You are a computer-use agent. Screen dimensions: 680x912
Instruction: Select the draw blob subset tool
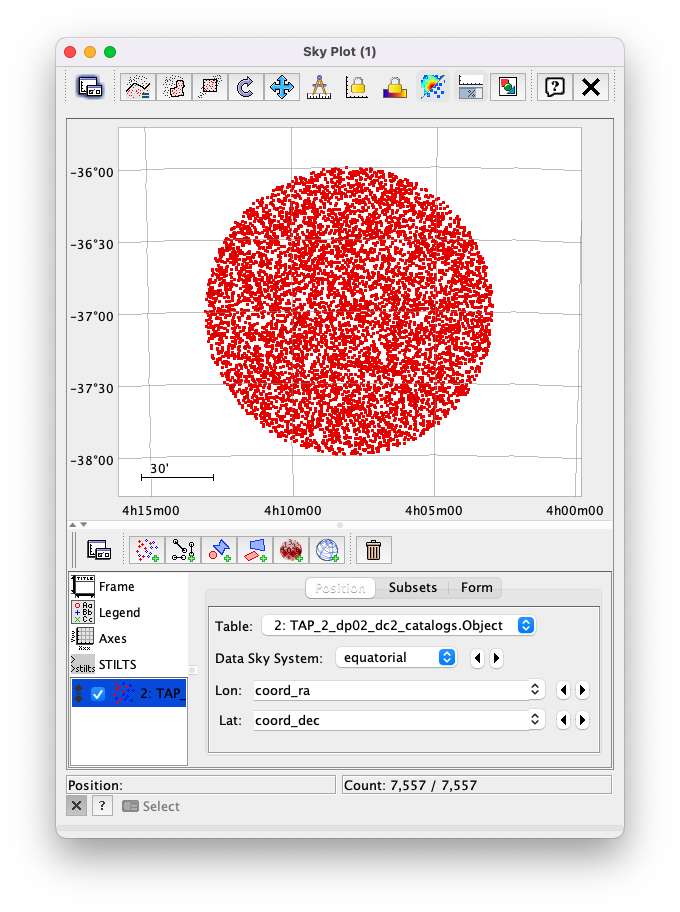click(x=174, y=87)
